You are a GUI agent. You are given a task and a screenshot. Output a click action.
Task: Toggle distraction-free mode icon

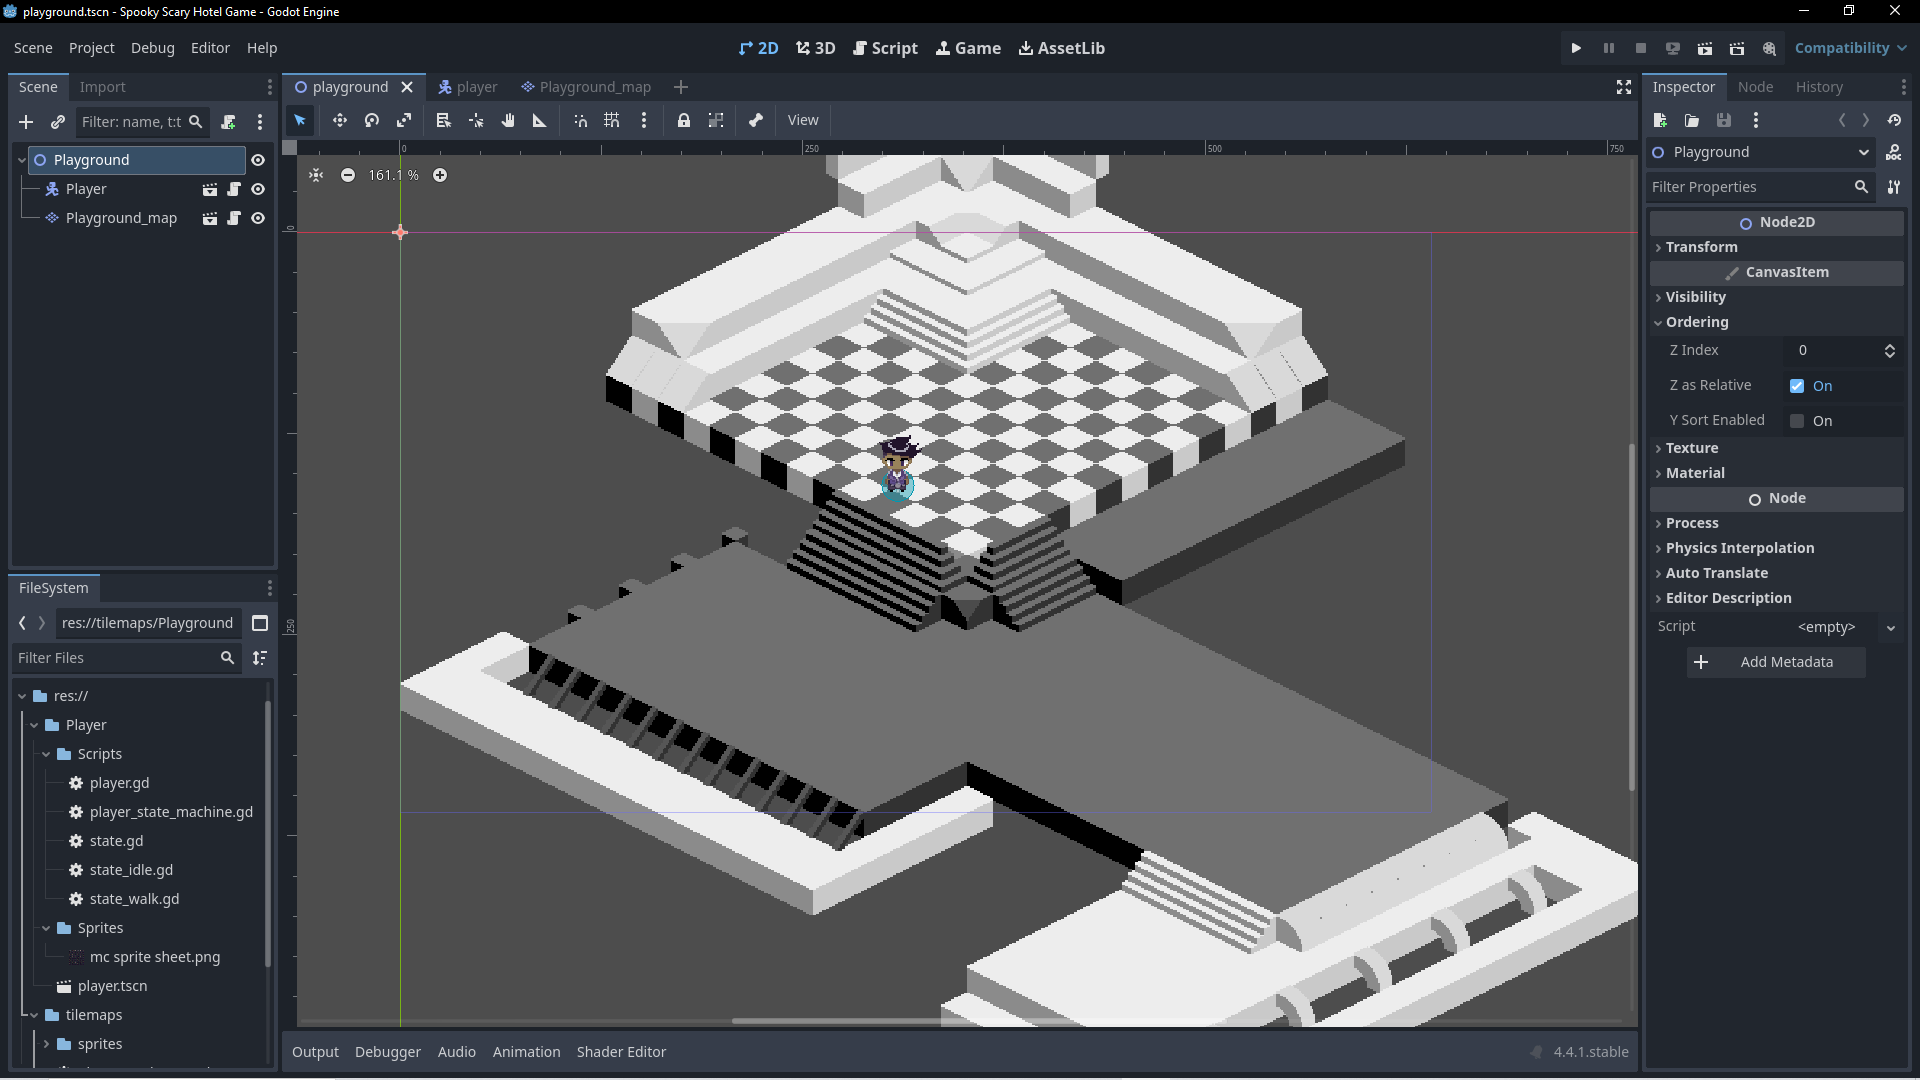(x=1624, y=87)
